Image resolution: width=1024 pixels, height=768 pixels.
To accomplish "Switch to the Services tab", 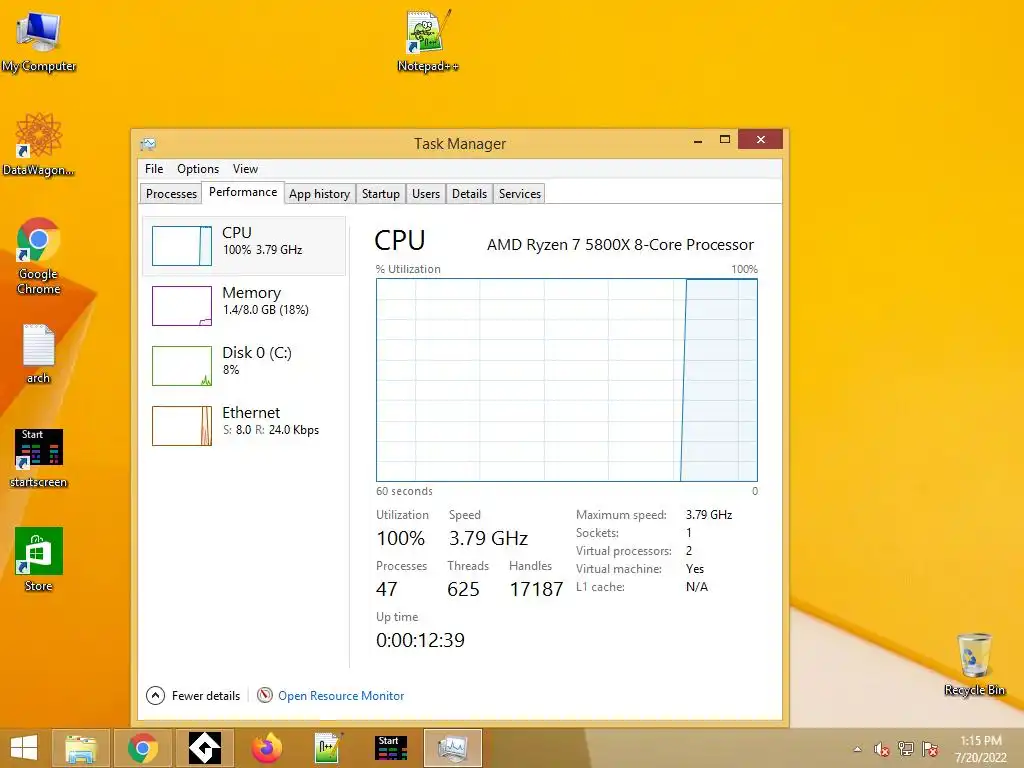I will (520, 194).
